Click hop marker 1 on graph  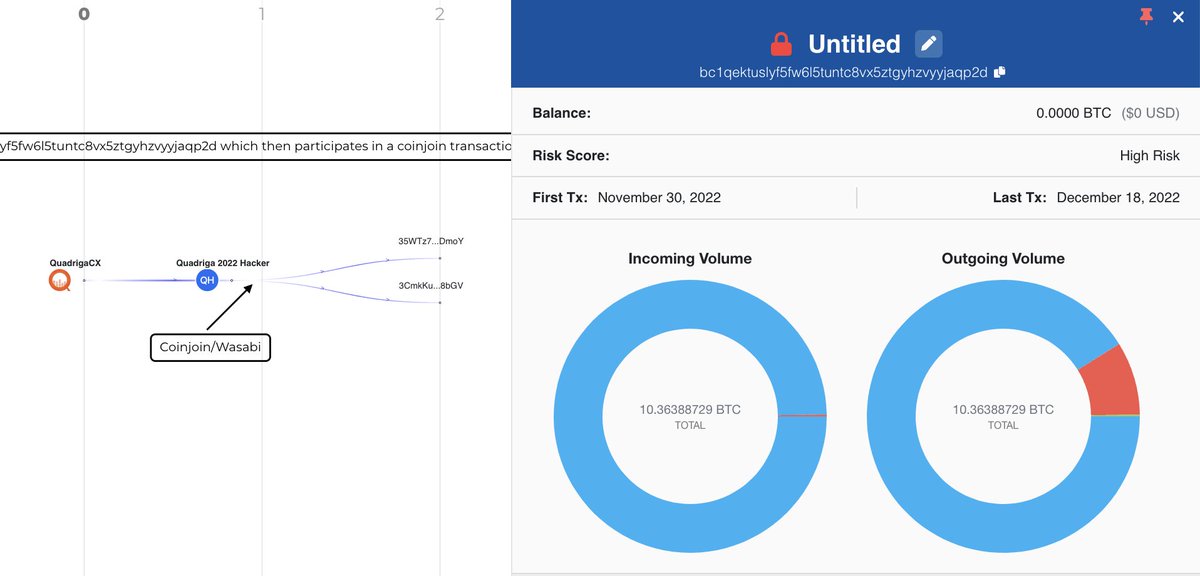click(262, 14)
